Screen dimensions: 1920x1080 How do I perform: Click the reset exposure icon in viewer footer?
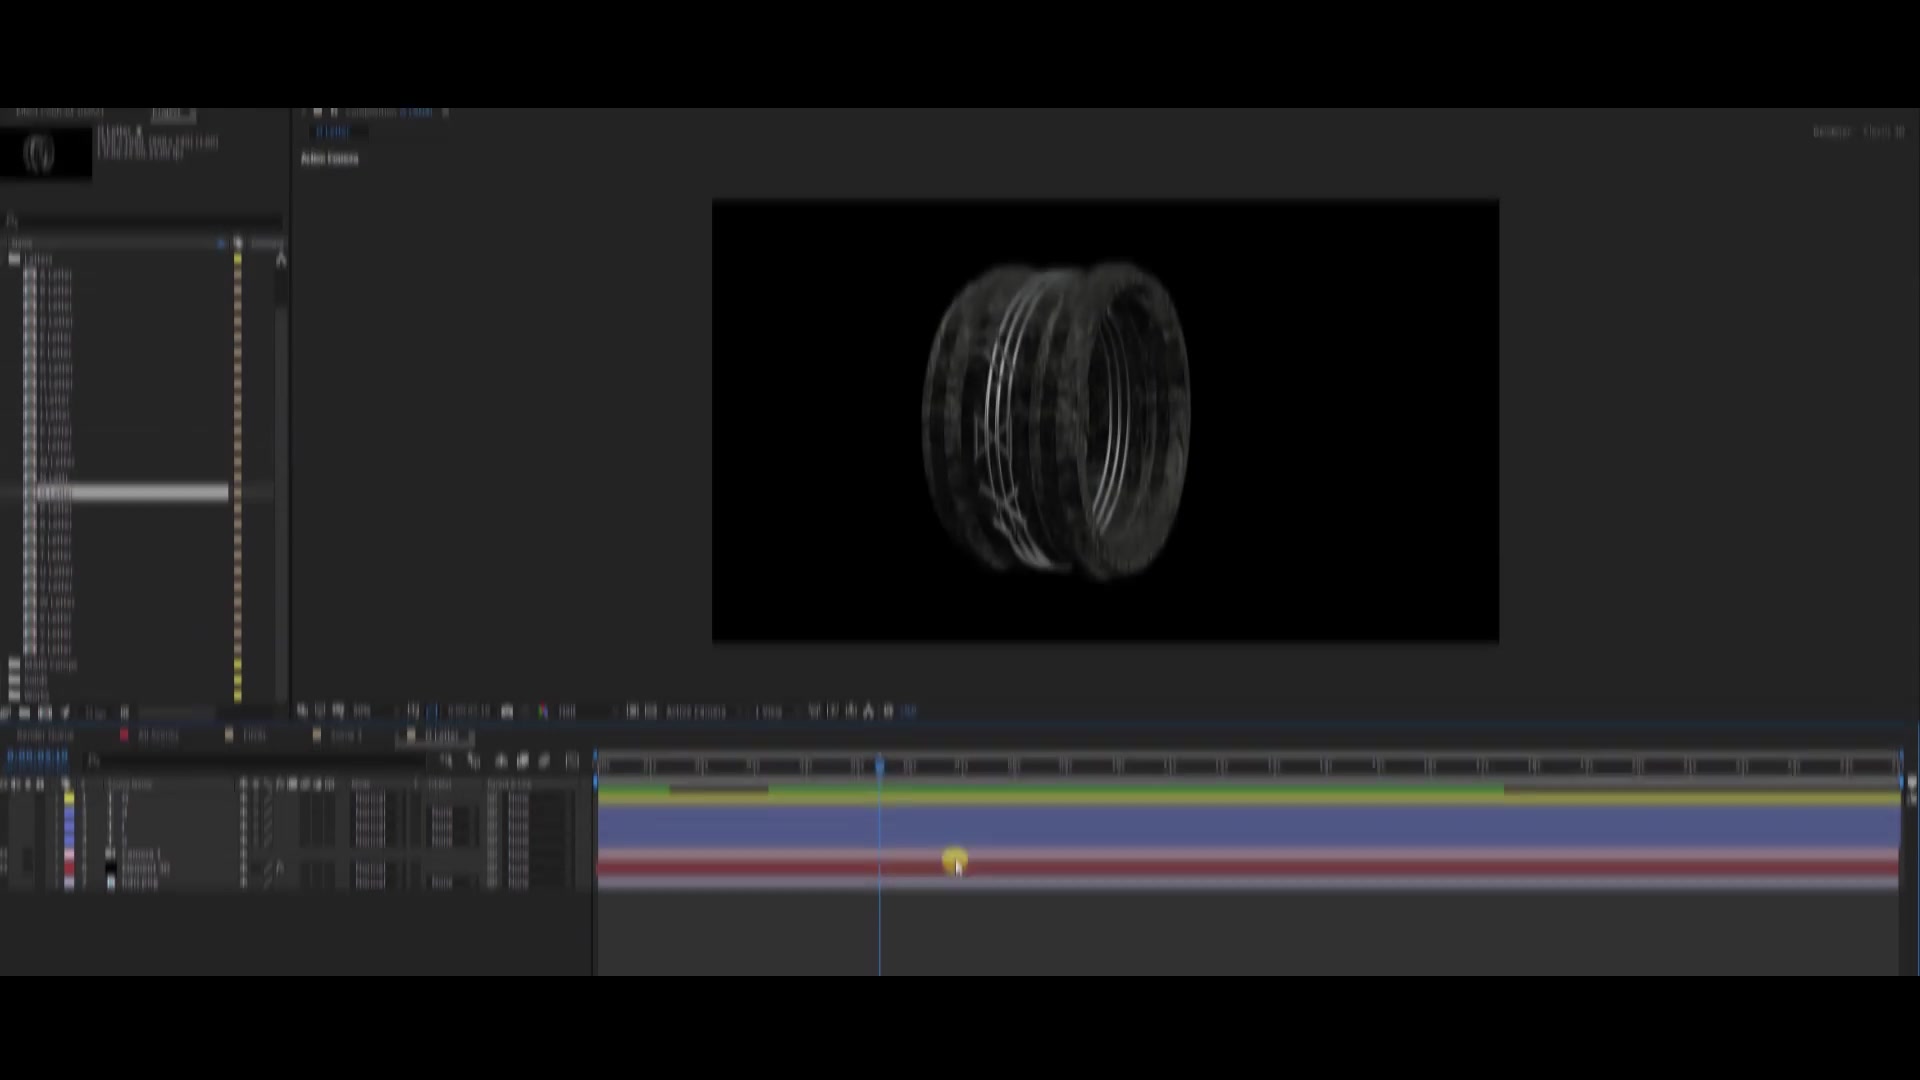click(x=888, y=712)
